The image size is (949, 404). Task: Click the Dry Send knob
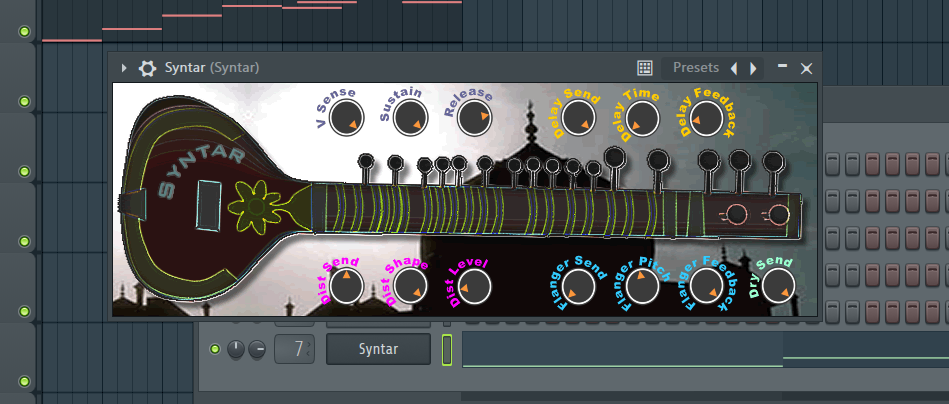click(x=778, y=285)
